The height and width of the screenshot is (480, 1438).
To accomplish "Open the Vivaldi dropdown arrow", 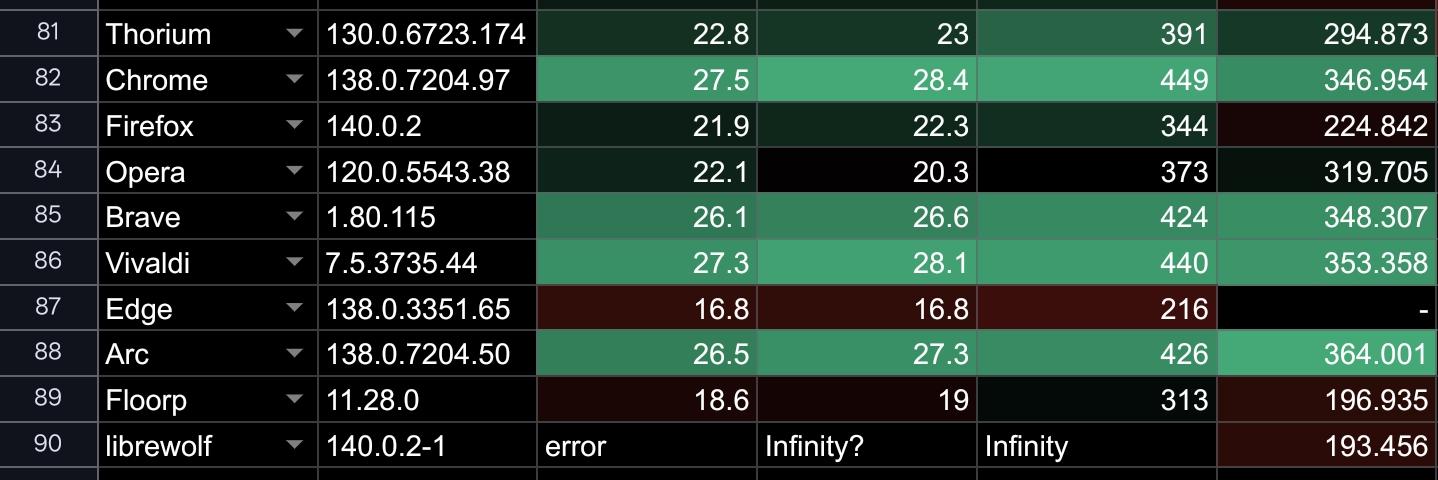I will 293,263.
